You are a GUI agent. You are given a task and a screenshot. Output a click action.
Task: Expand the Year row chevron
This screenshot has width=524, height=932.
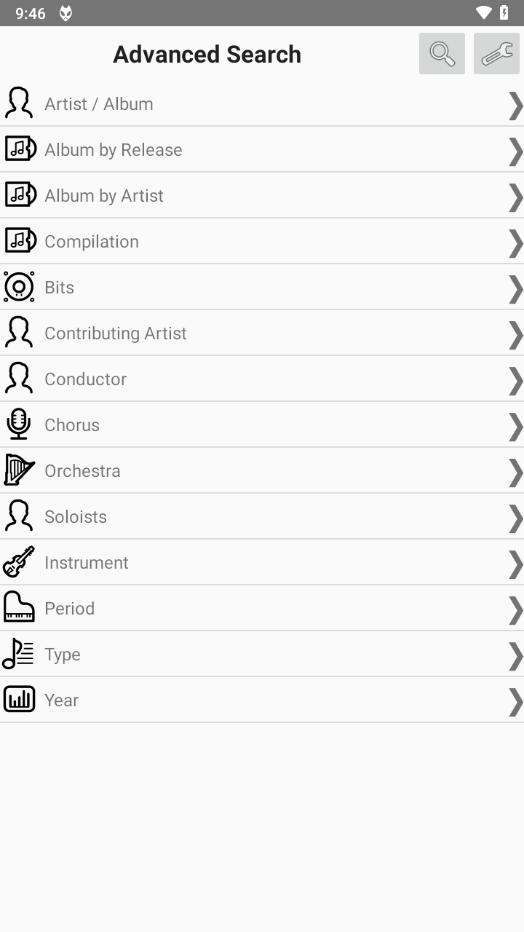(x=515, y=702)
